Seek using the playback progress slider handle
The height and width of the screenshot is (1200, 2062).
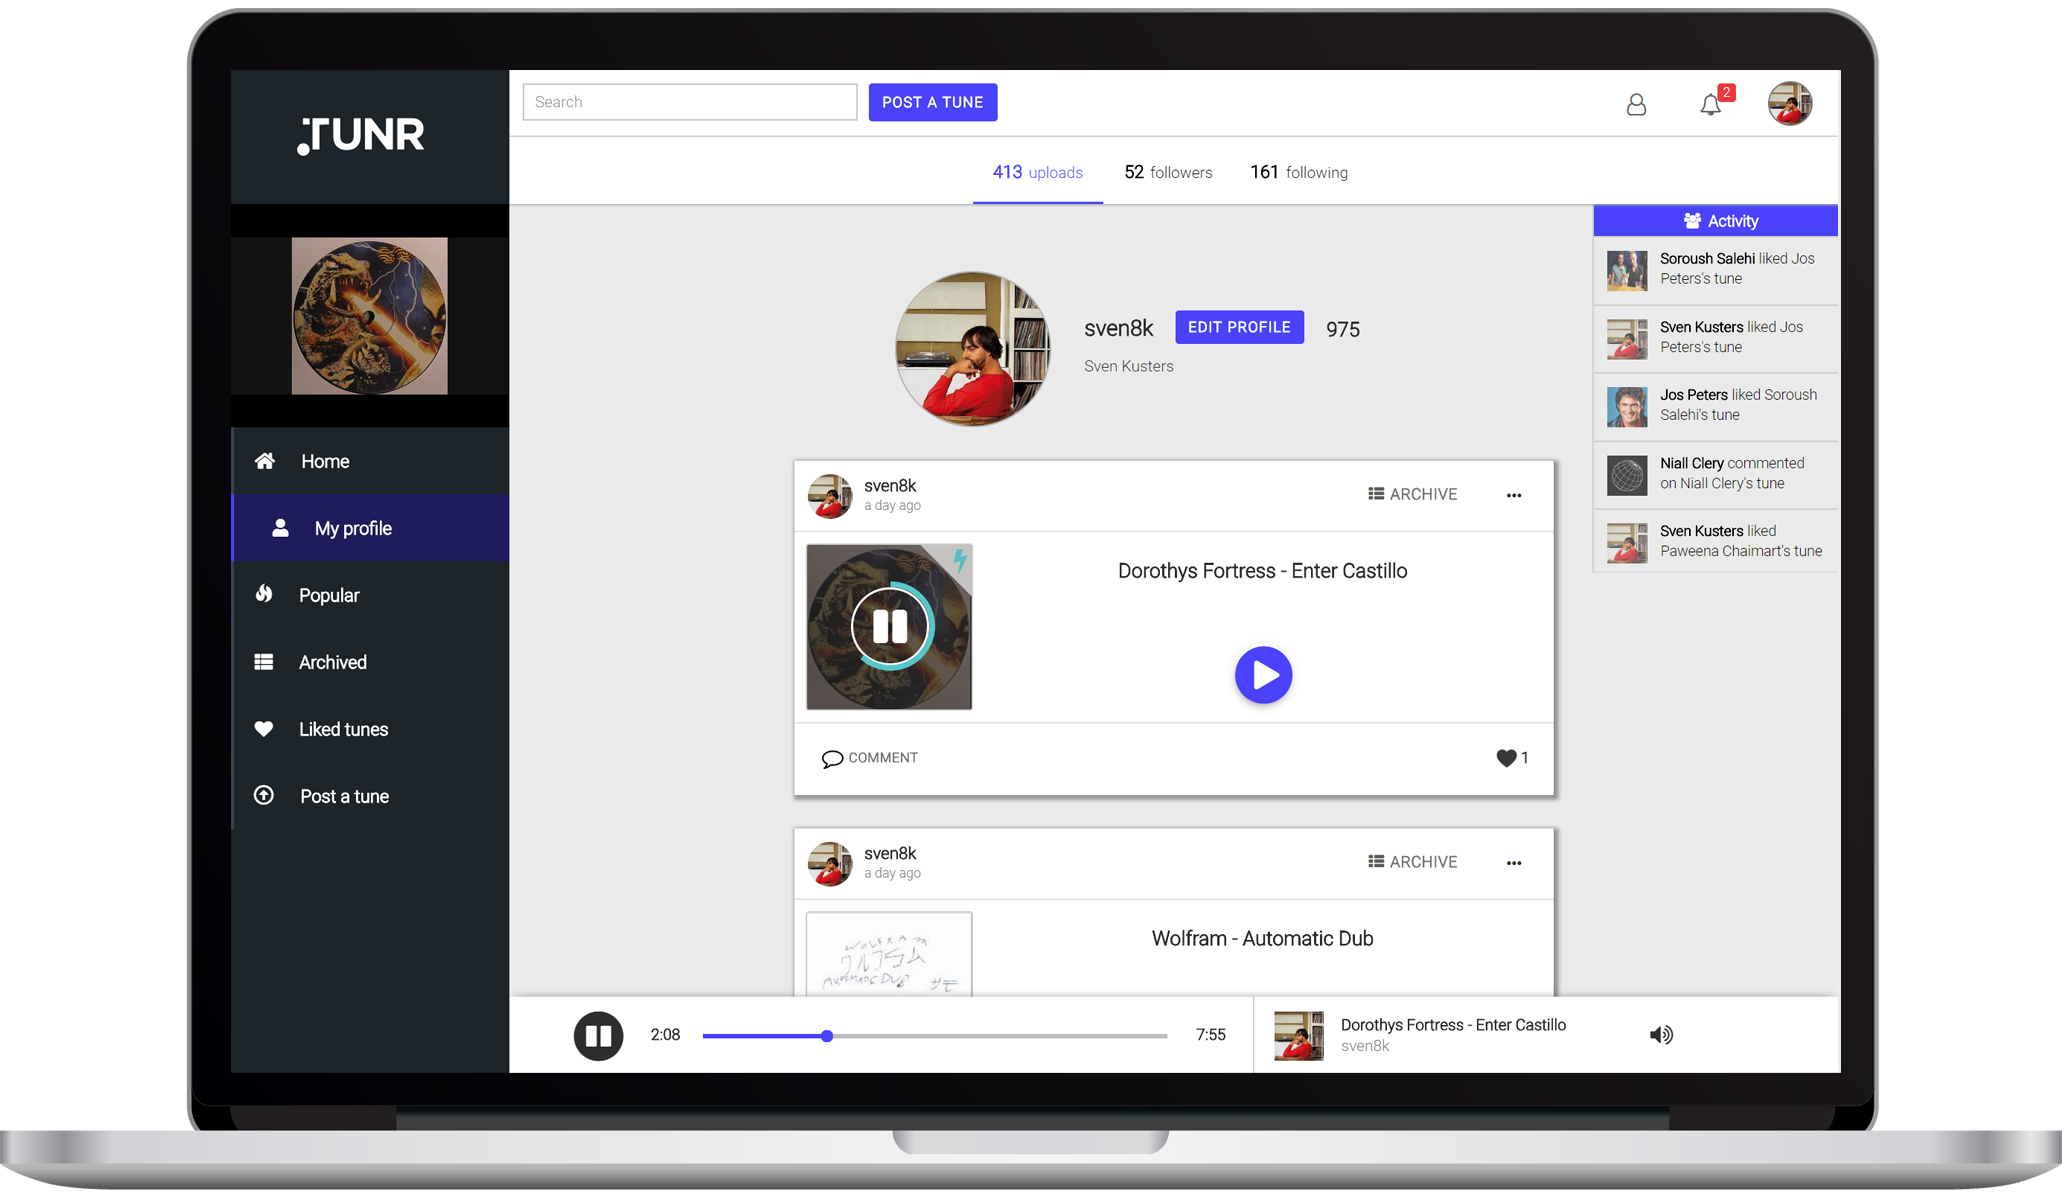click(827, 1036)
